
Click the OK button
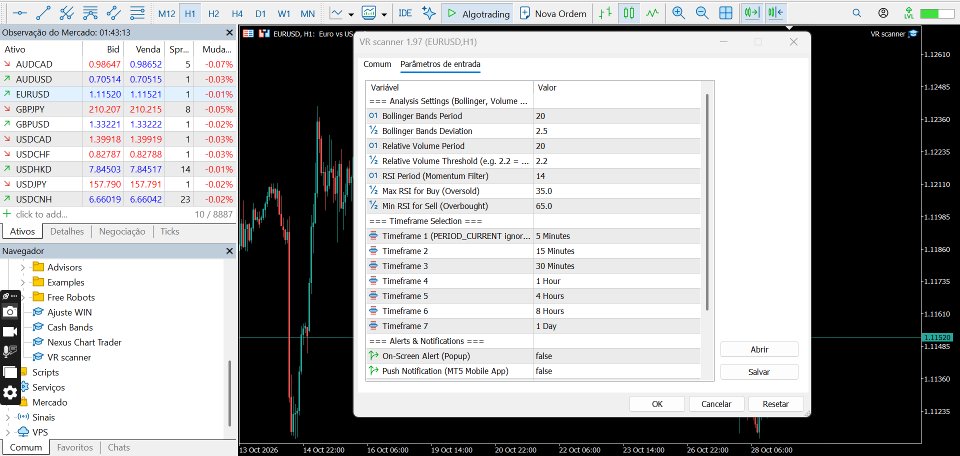click(657, 404)
